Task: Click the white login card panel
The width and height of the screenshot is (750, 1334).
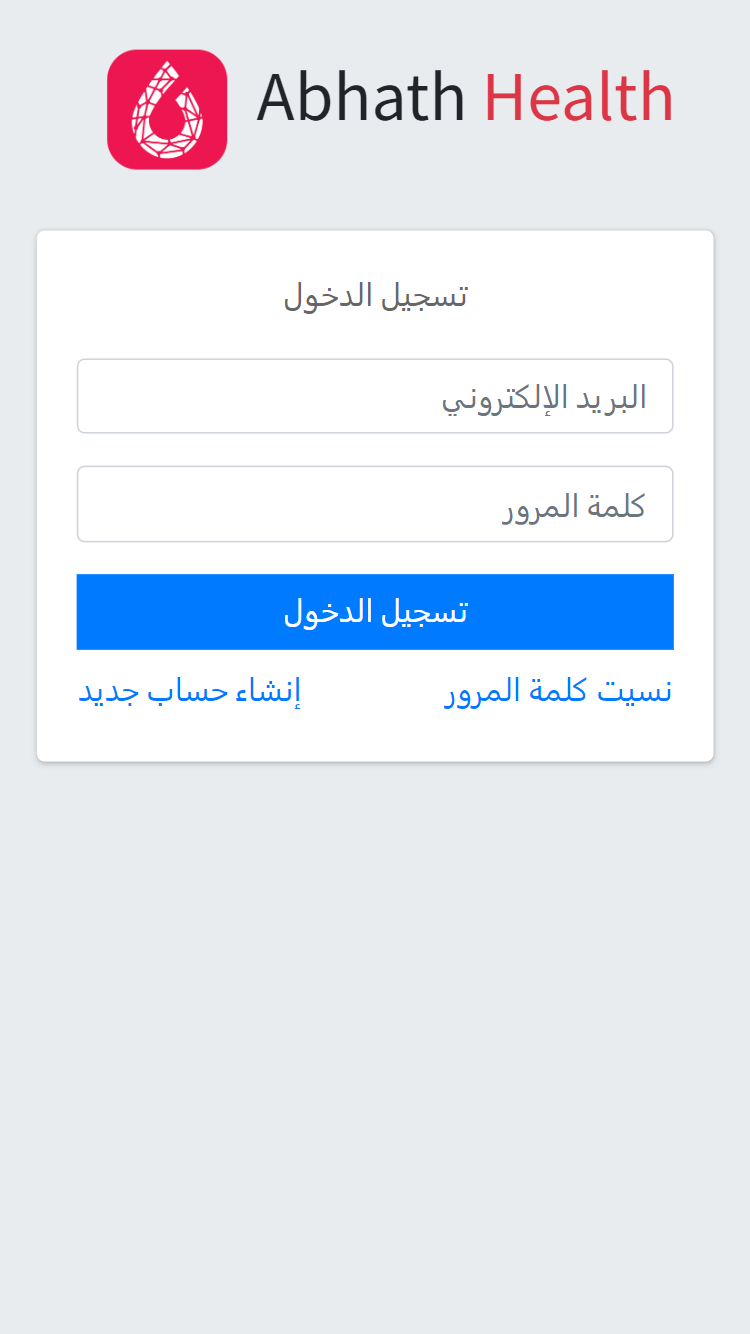Action: click(x=375, y=740)
